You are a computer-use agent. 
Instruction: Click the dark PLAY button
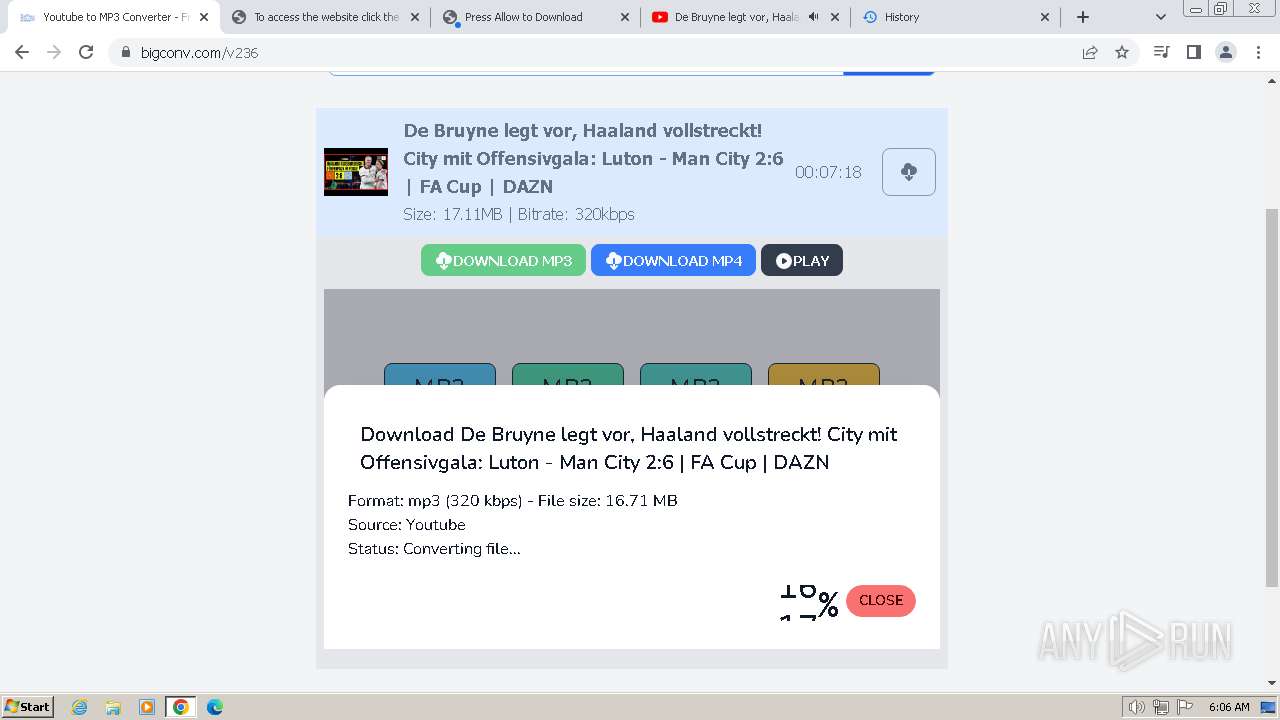tap(802, 260)
